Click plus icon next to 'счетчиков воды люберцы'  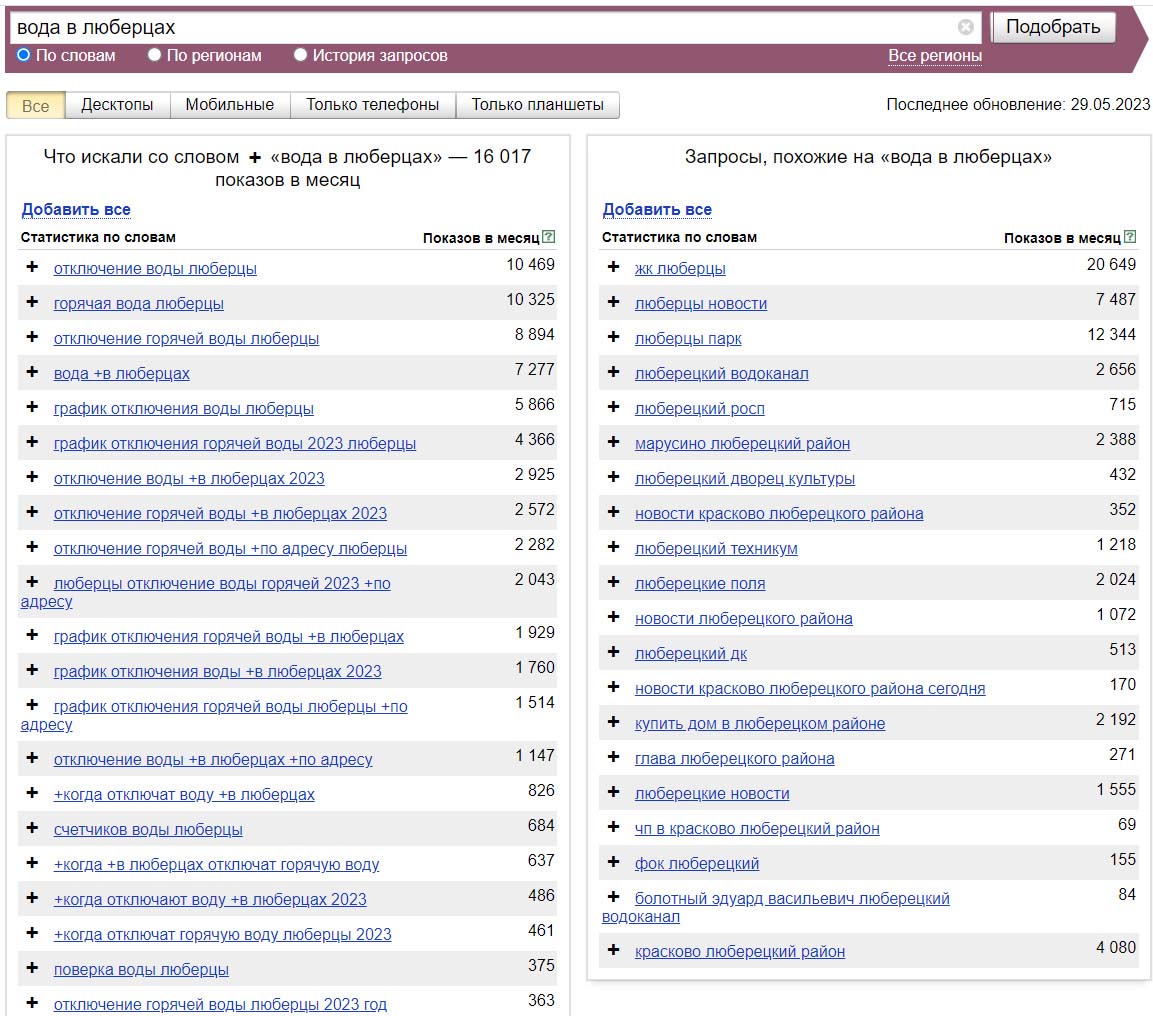click(32, 828)
